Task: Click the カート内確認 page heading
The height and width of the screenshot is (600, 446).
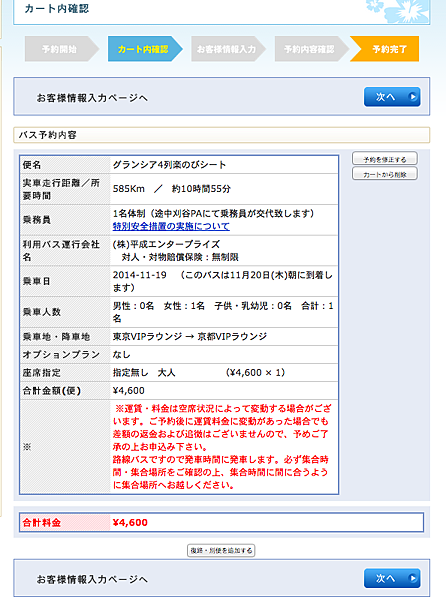Action: point(57,9)
